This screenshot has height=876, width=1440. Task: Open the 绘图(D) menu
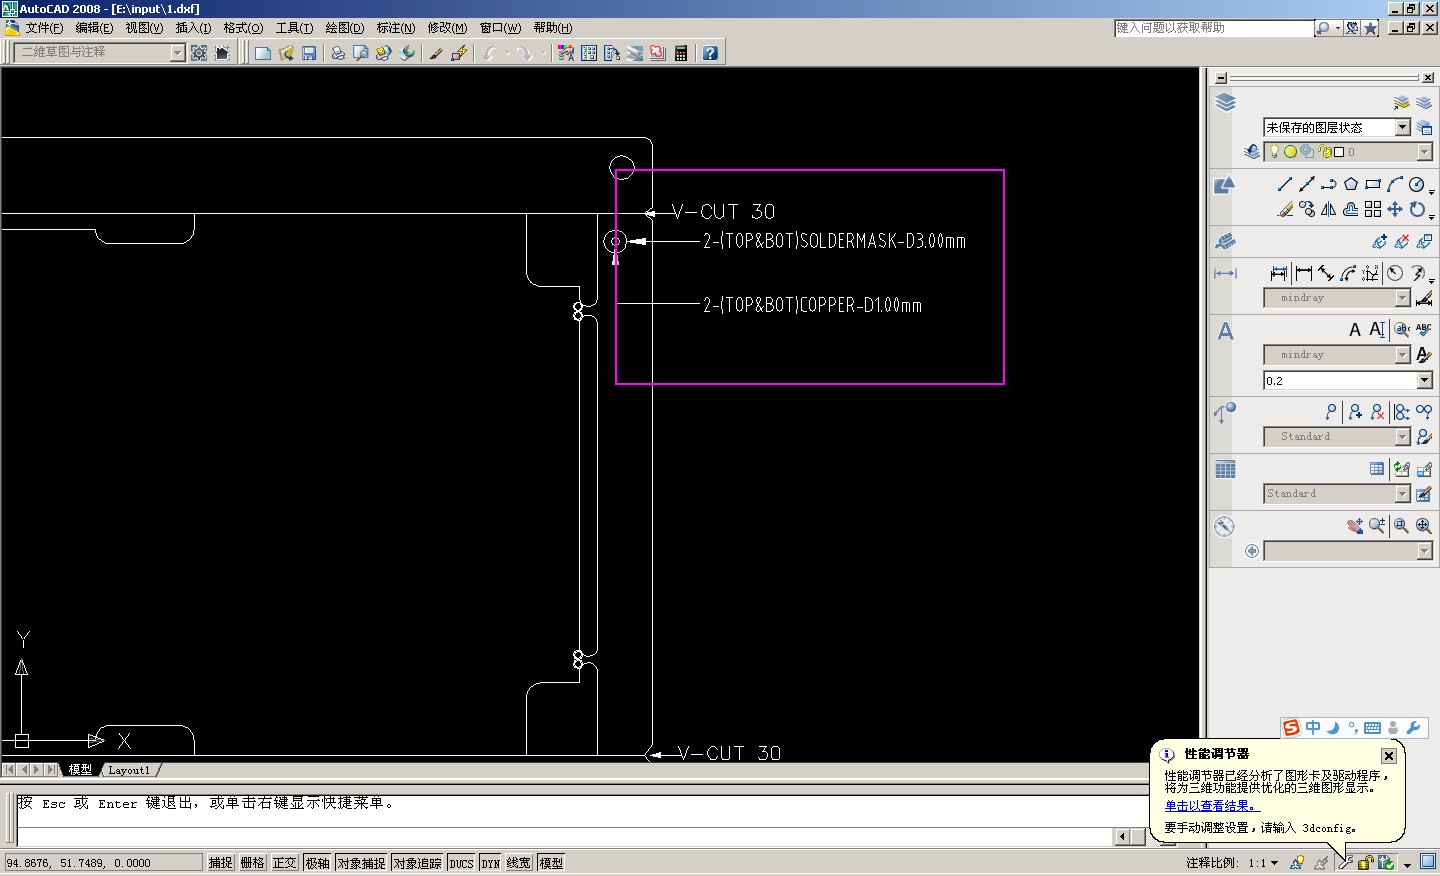[345, 28]
